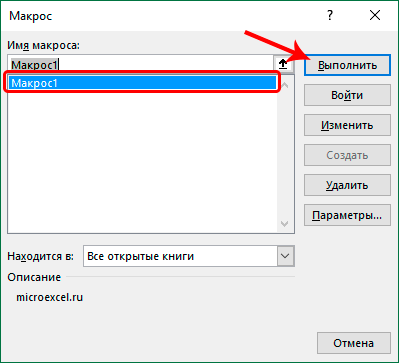Screen dimensions: 399x363
Task: Run the macro with the Выполнить button
Action: 347,65
